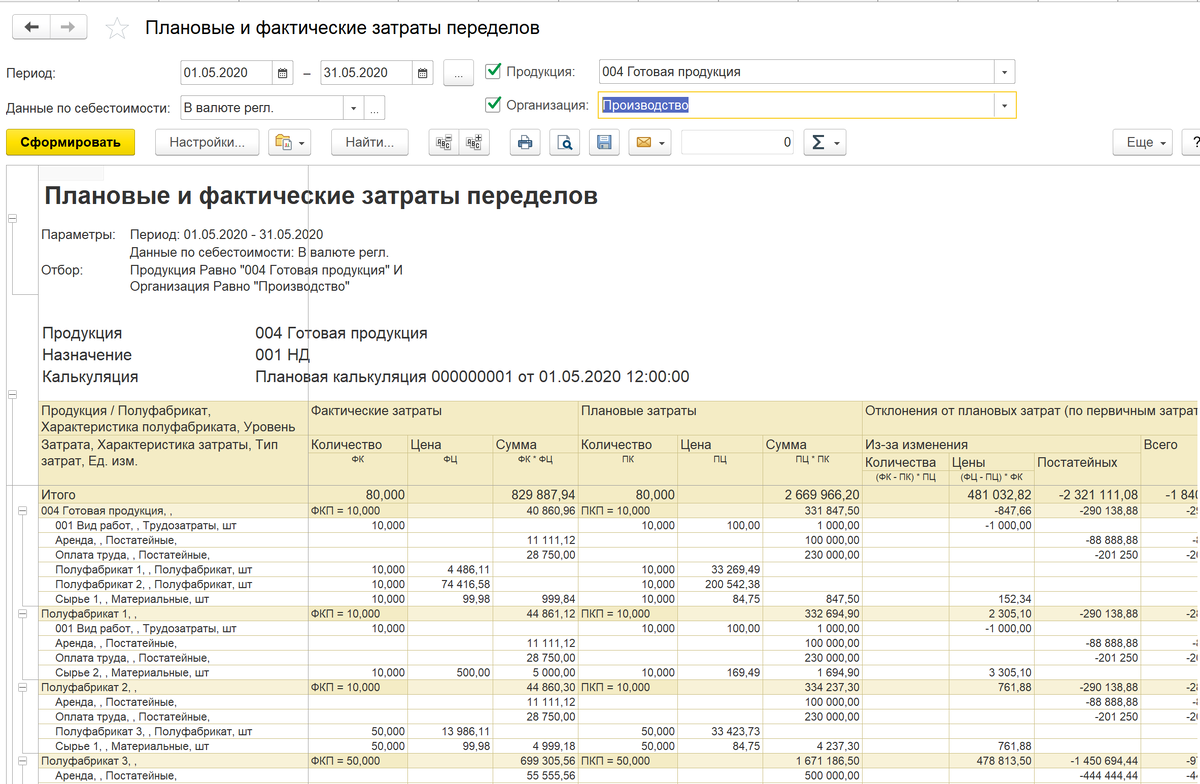The image size is (1200, 784).
Task: Open the Продукция field dropdown arrow
Action: (x=1005, y=73)
